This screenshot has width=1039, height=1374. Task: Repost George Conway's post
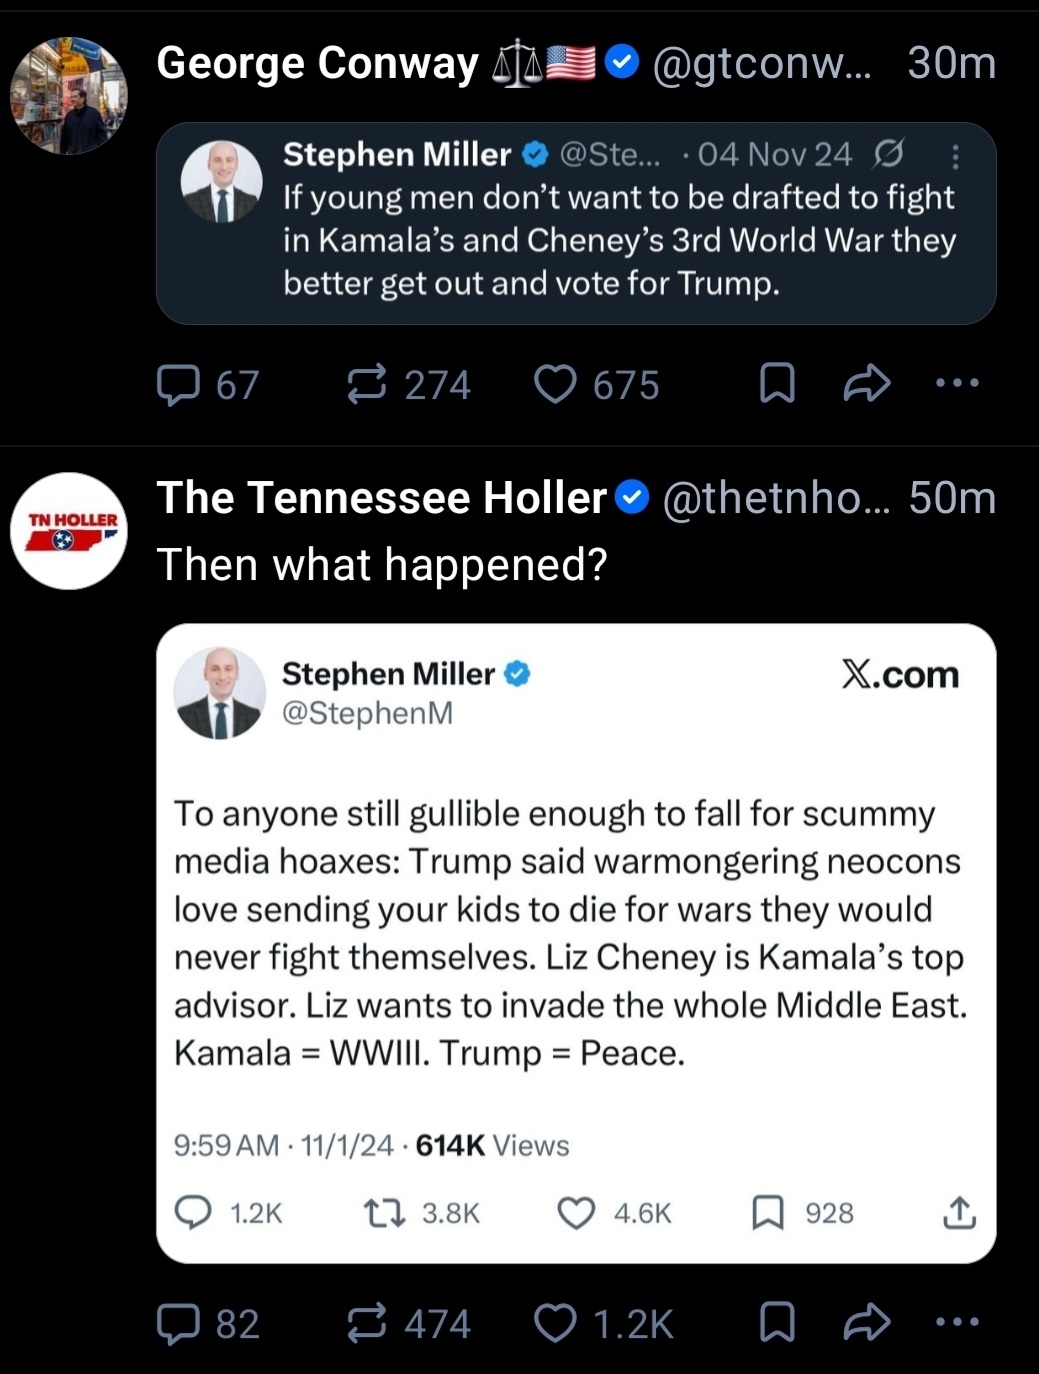pos(367,385)
